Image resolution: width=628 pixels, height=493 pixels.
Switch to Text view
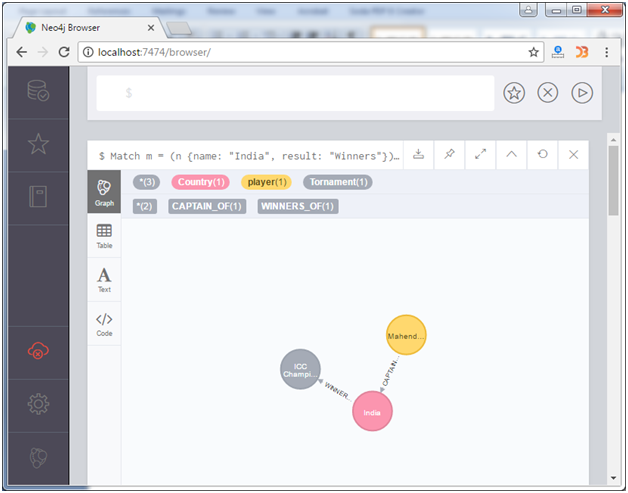coord(104,280)
